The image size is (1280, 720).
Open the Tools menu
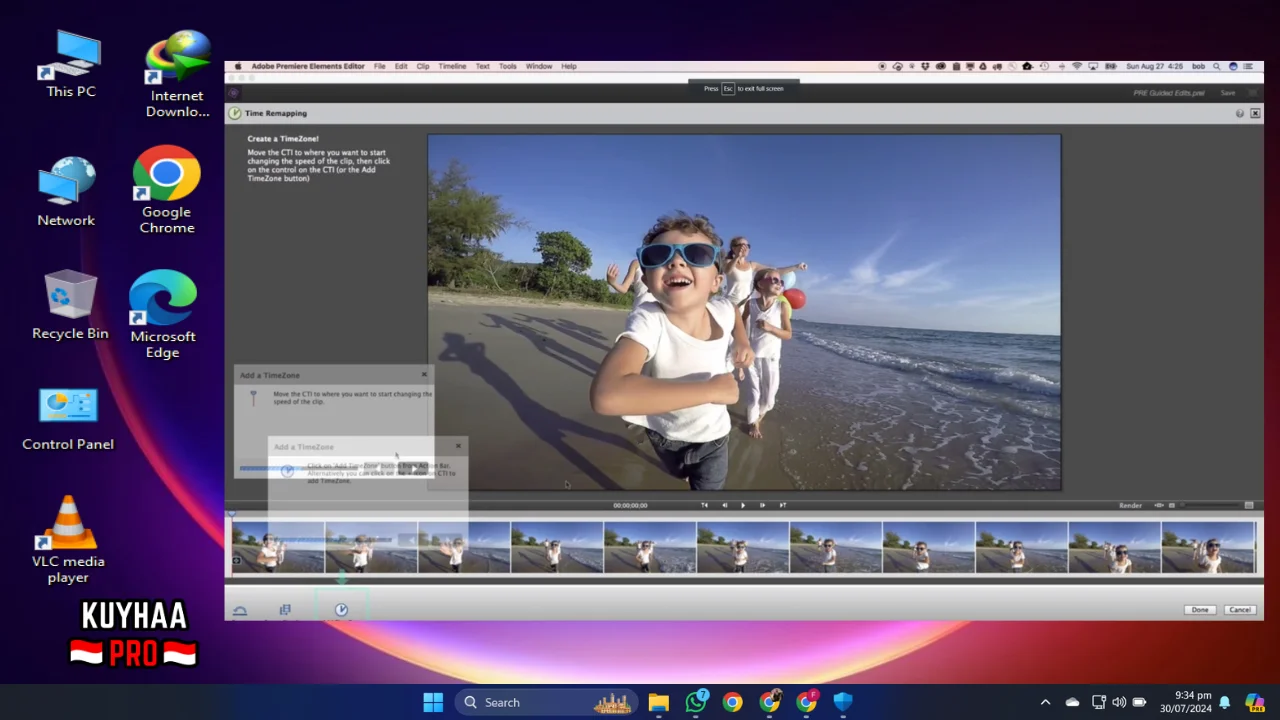(x=508, y=66)
